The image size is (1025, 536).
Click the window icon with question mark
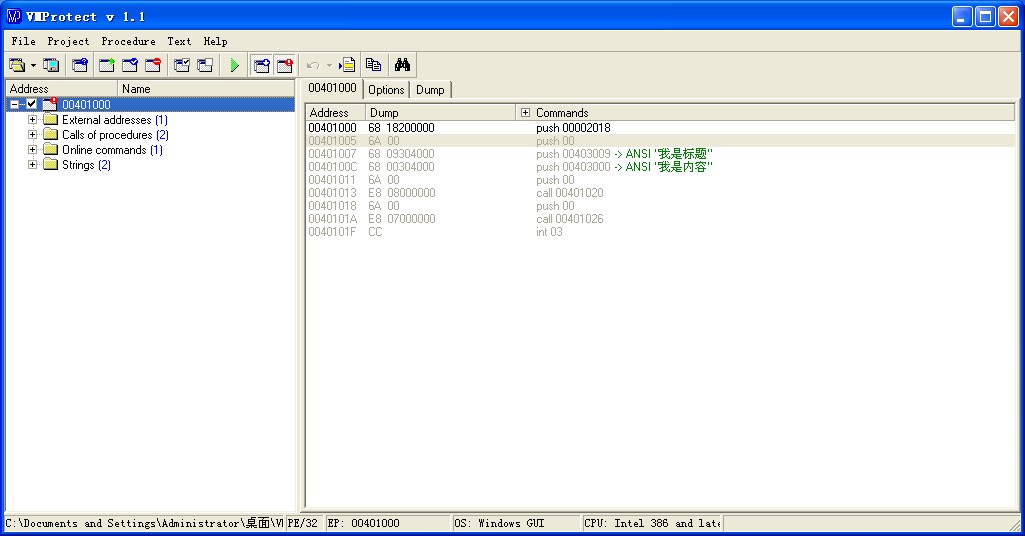(80, 65)
